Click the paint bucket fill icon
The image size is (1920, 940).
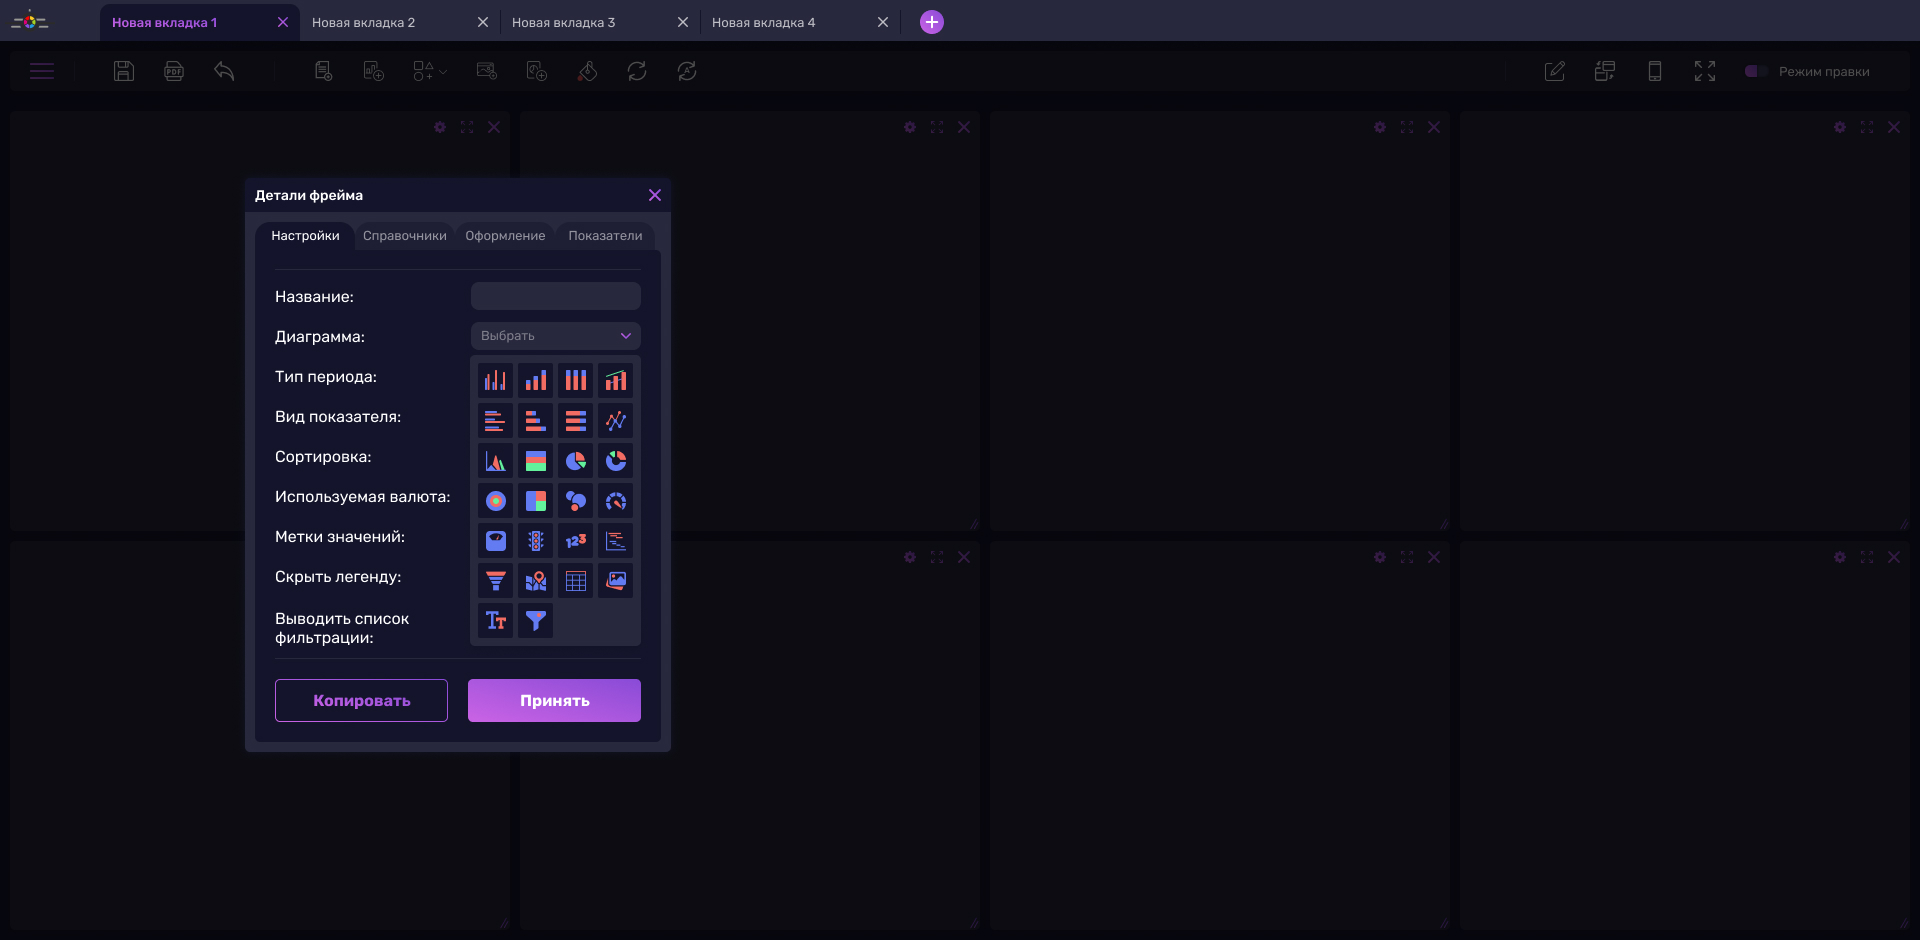click(x=587, y=71)
